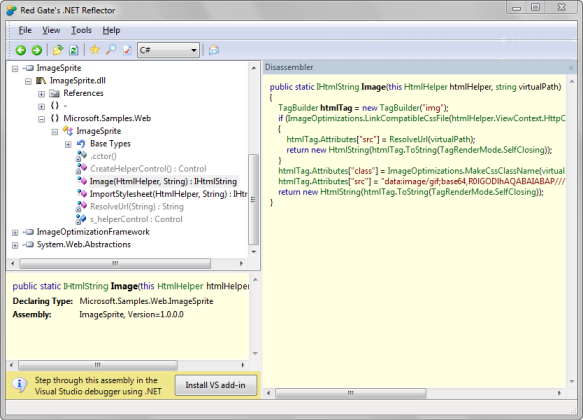Click the References folder icon
583x420 pixels.
[54, 93]
